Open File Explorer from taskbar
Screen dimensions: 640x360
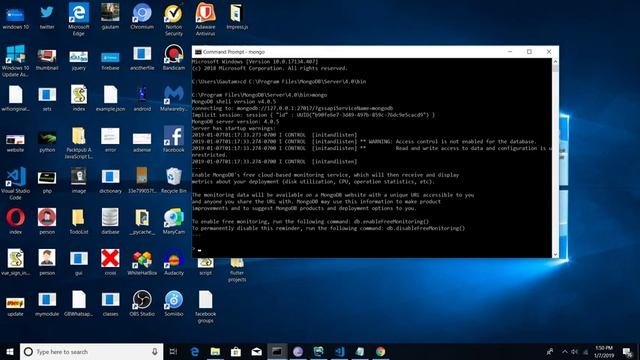click(215, 351)
